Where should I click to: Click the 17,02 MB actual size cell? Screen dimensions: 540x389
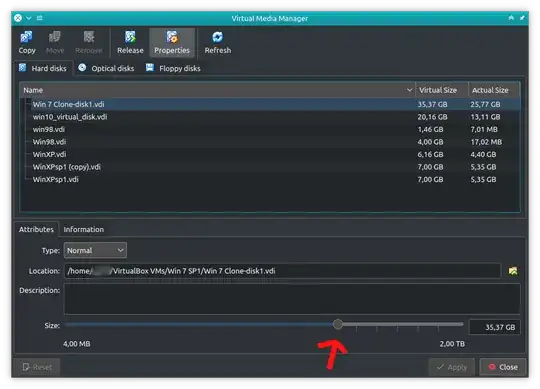click(x=486, y=142)
